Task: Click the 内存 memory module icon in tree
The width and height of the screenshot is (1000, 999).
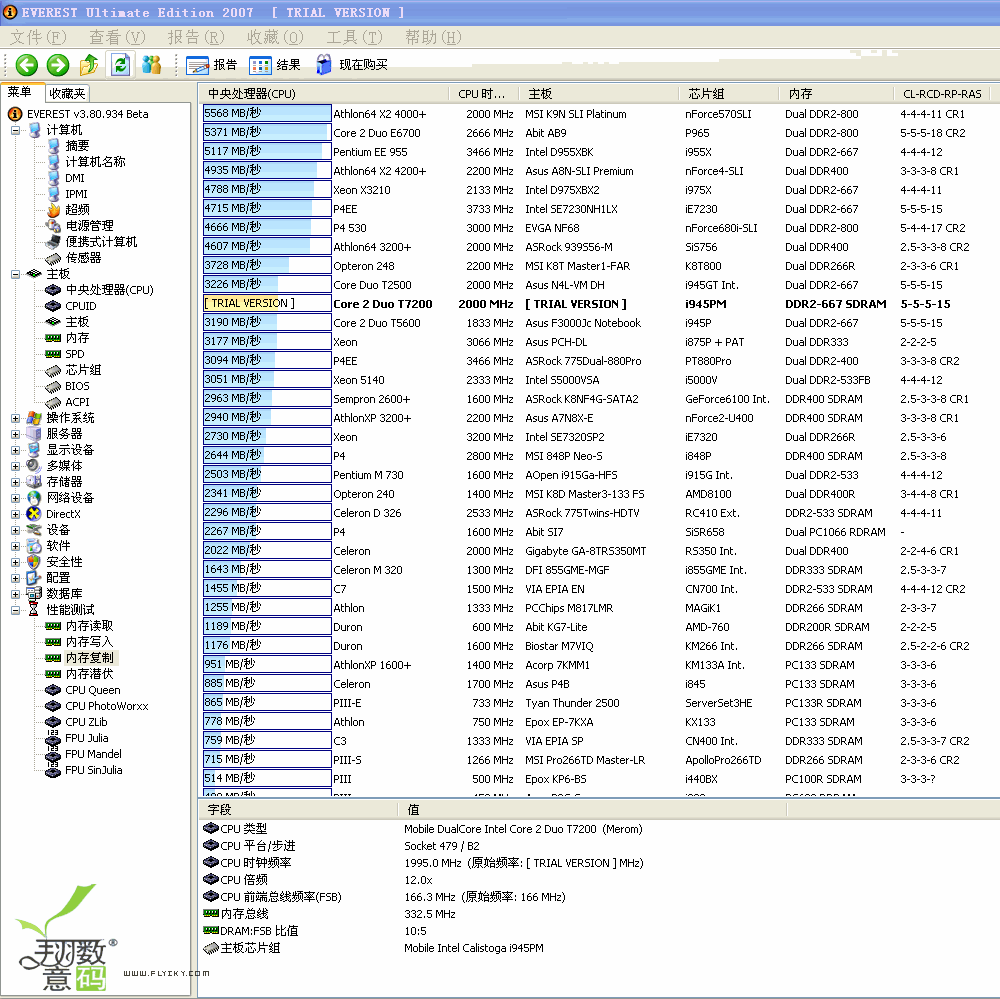Action: (54, 338)
